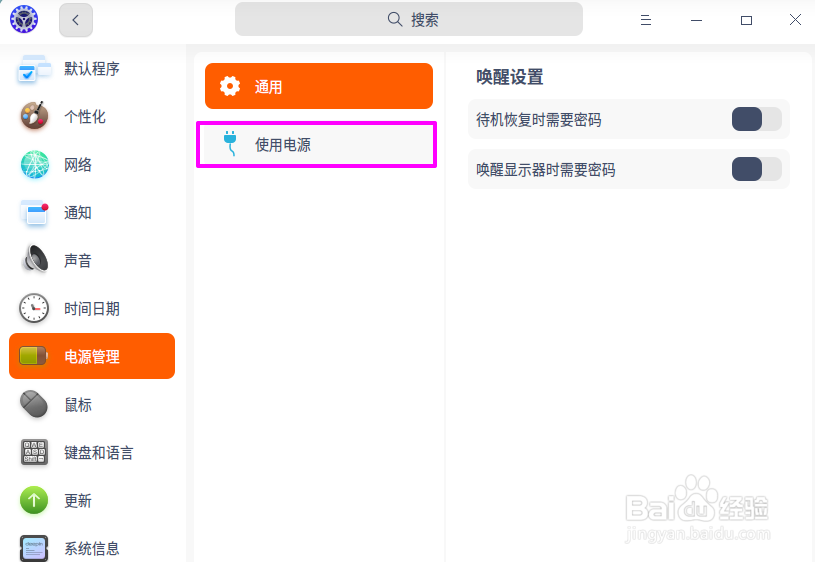Click the 待机恢复时需要密码 label

(539, 120)
